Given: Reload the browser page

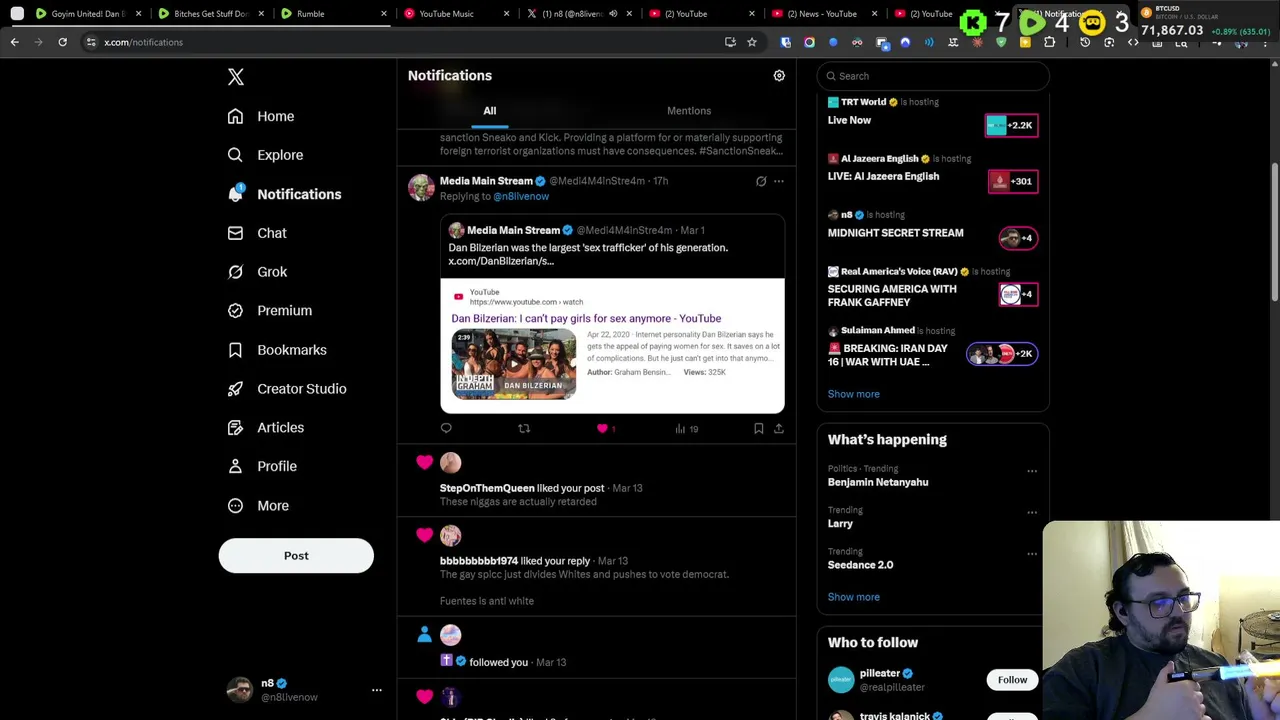Looking at the screenshot, I should pyautogui.click(x=62, y=42).
